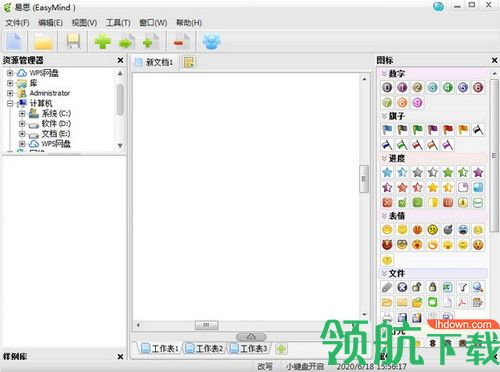Insert the blue flag icon
The height and width of the screenshot is (372, 500).
(387, 130)
